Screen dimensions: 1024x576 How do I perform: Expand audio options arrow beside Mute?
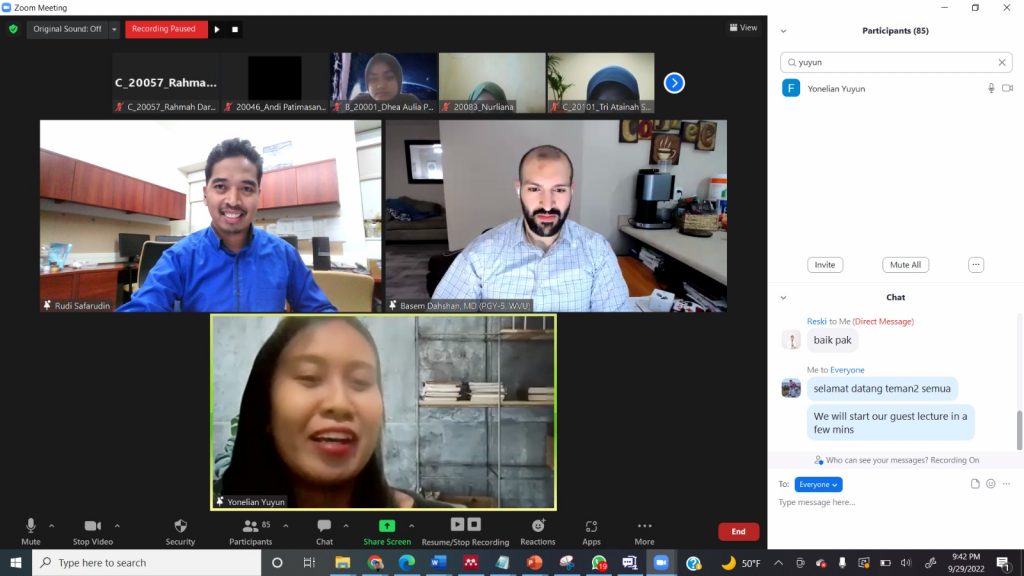coord(52,525)
